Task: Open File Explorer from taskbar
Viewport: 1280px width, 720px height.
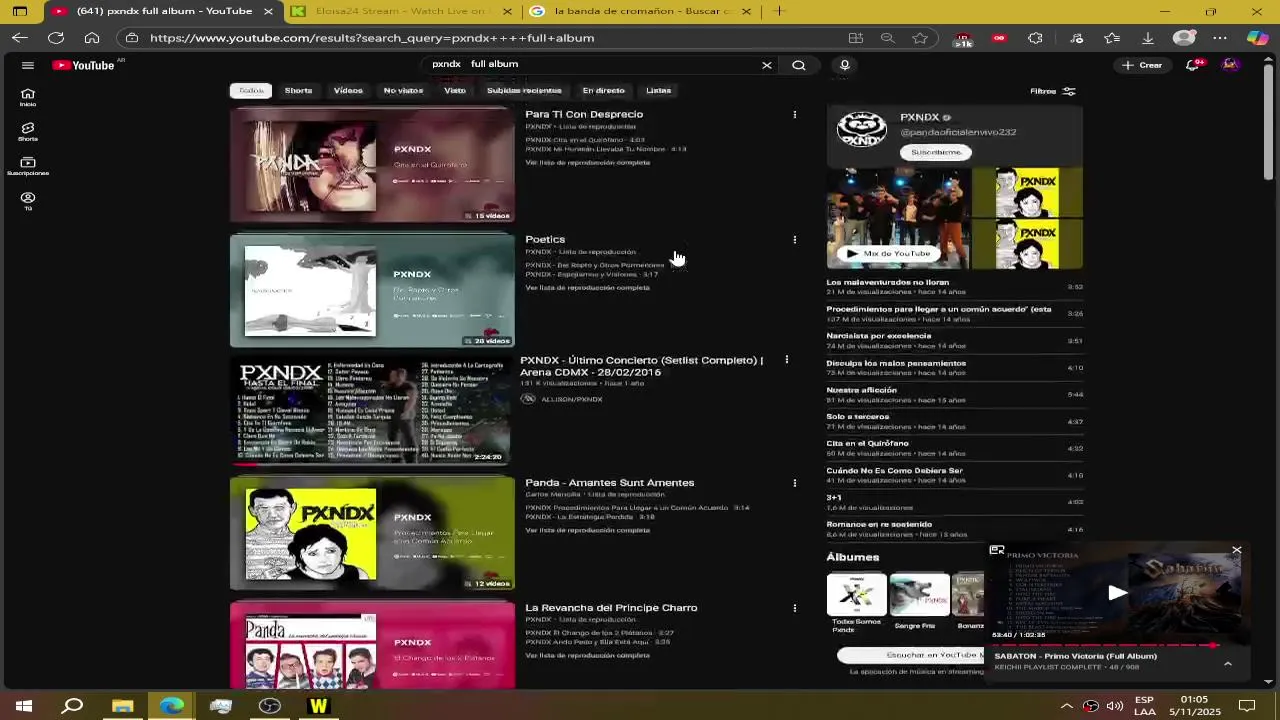Action: [122, 706]
